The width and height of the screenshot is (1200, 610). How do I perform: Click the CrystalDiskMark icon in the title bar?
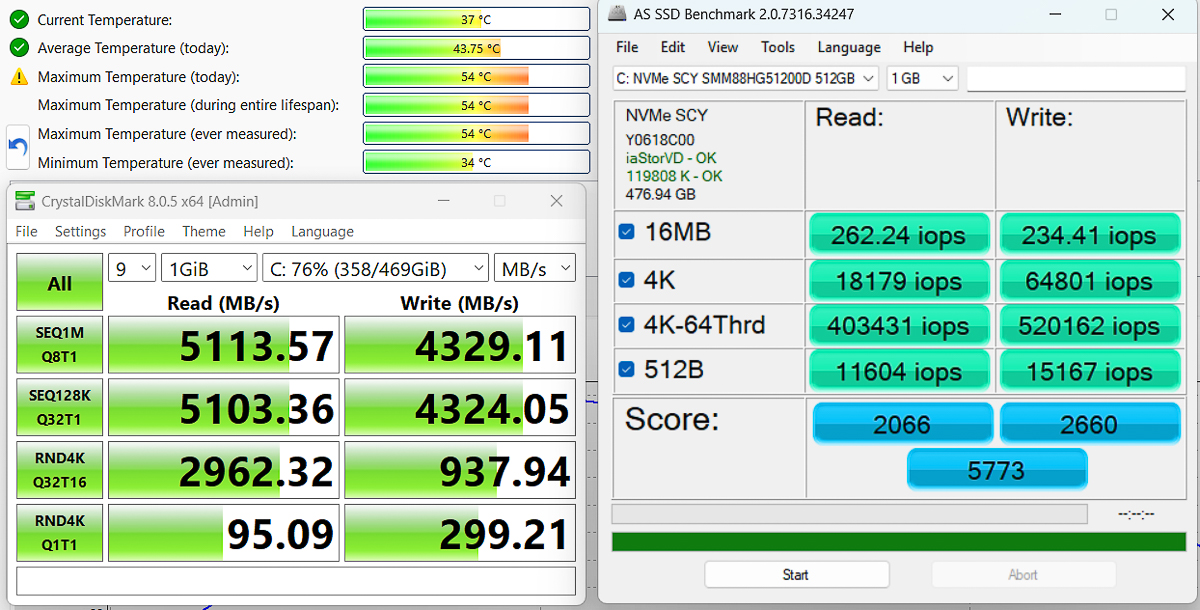(x=23, y=200)
